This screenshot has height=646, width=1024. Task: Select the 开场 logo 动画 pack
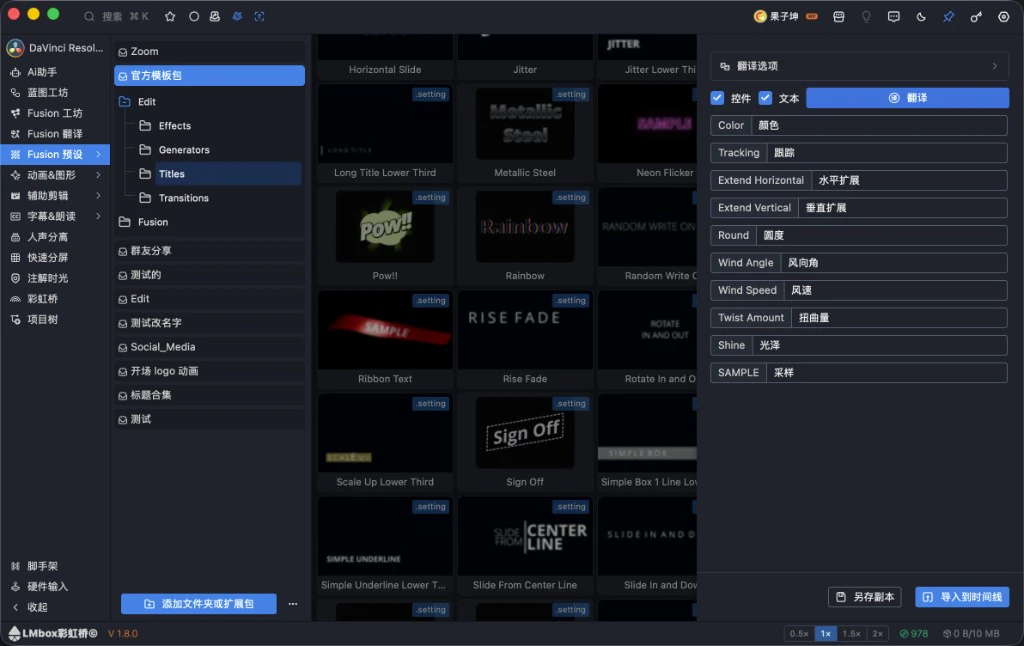[209, 371]
